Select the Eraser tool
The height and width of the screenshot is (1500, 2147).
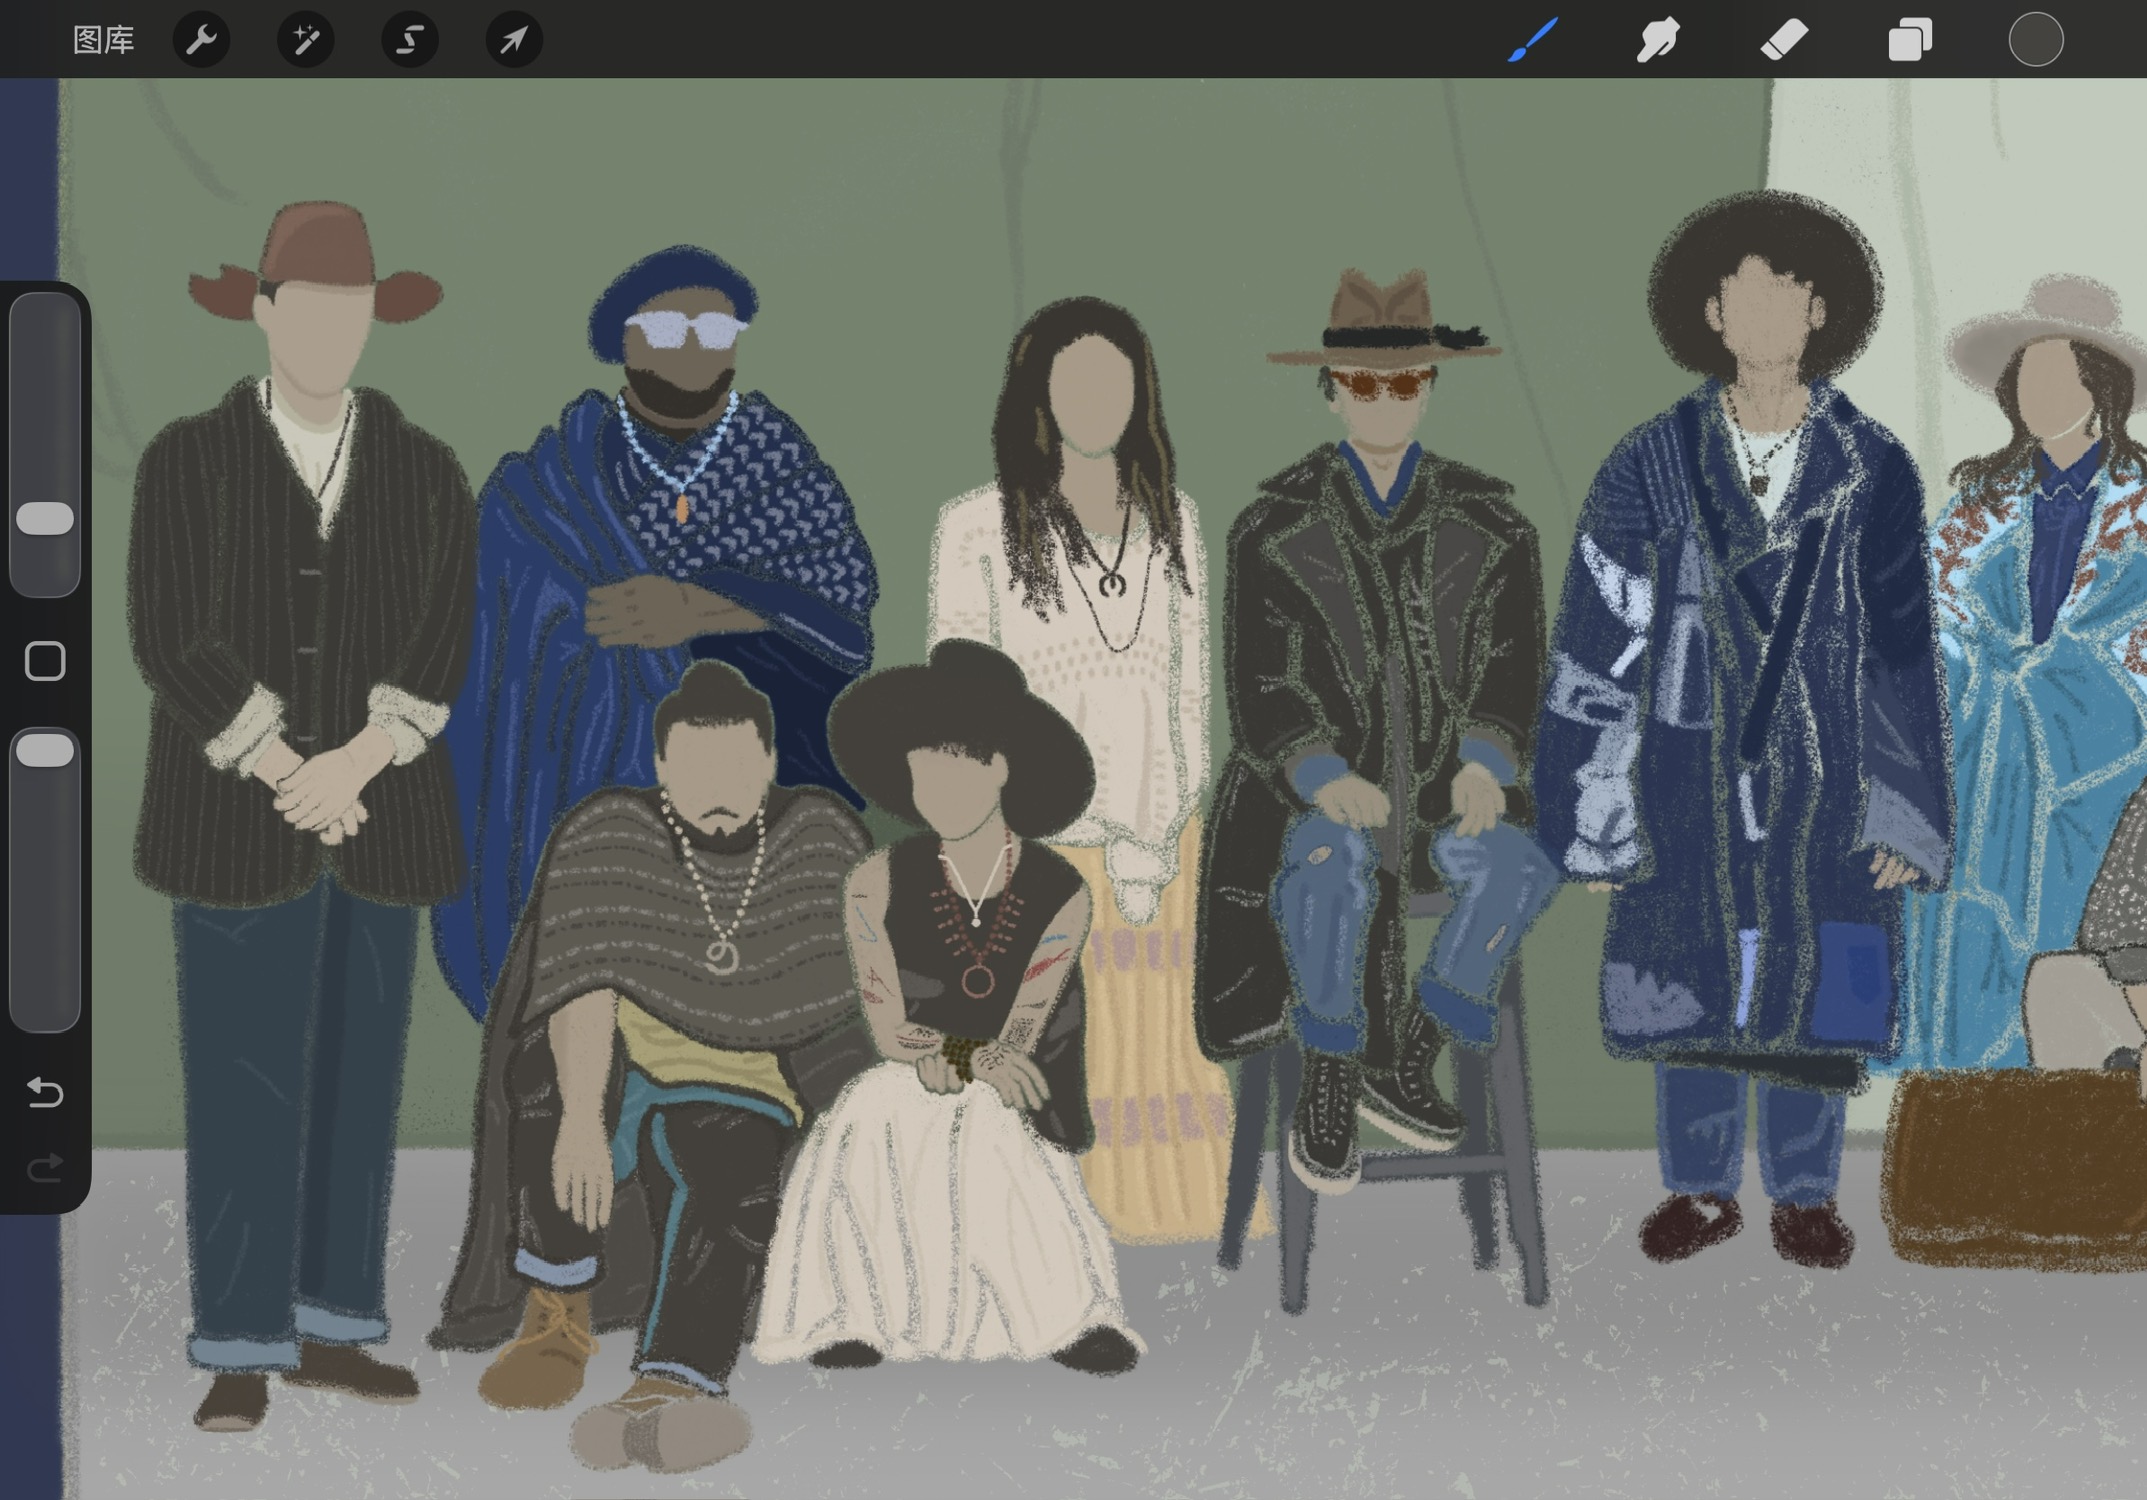(x=1783, y=40)
